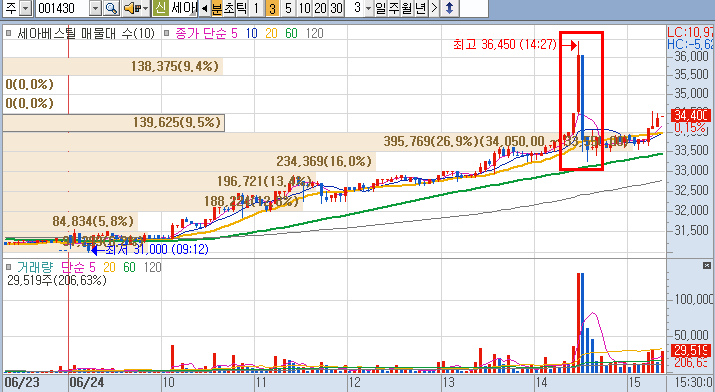Choose the 20 minute interval button
Image resolution: width=715 pixels, height=392 pixels.
click(321, 8)
